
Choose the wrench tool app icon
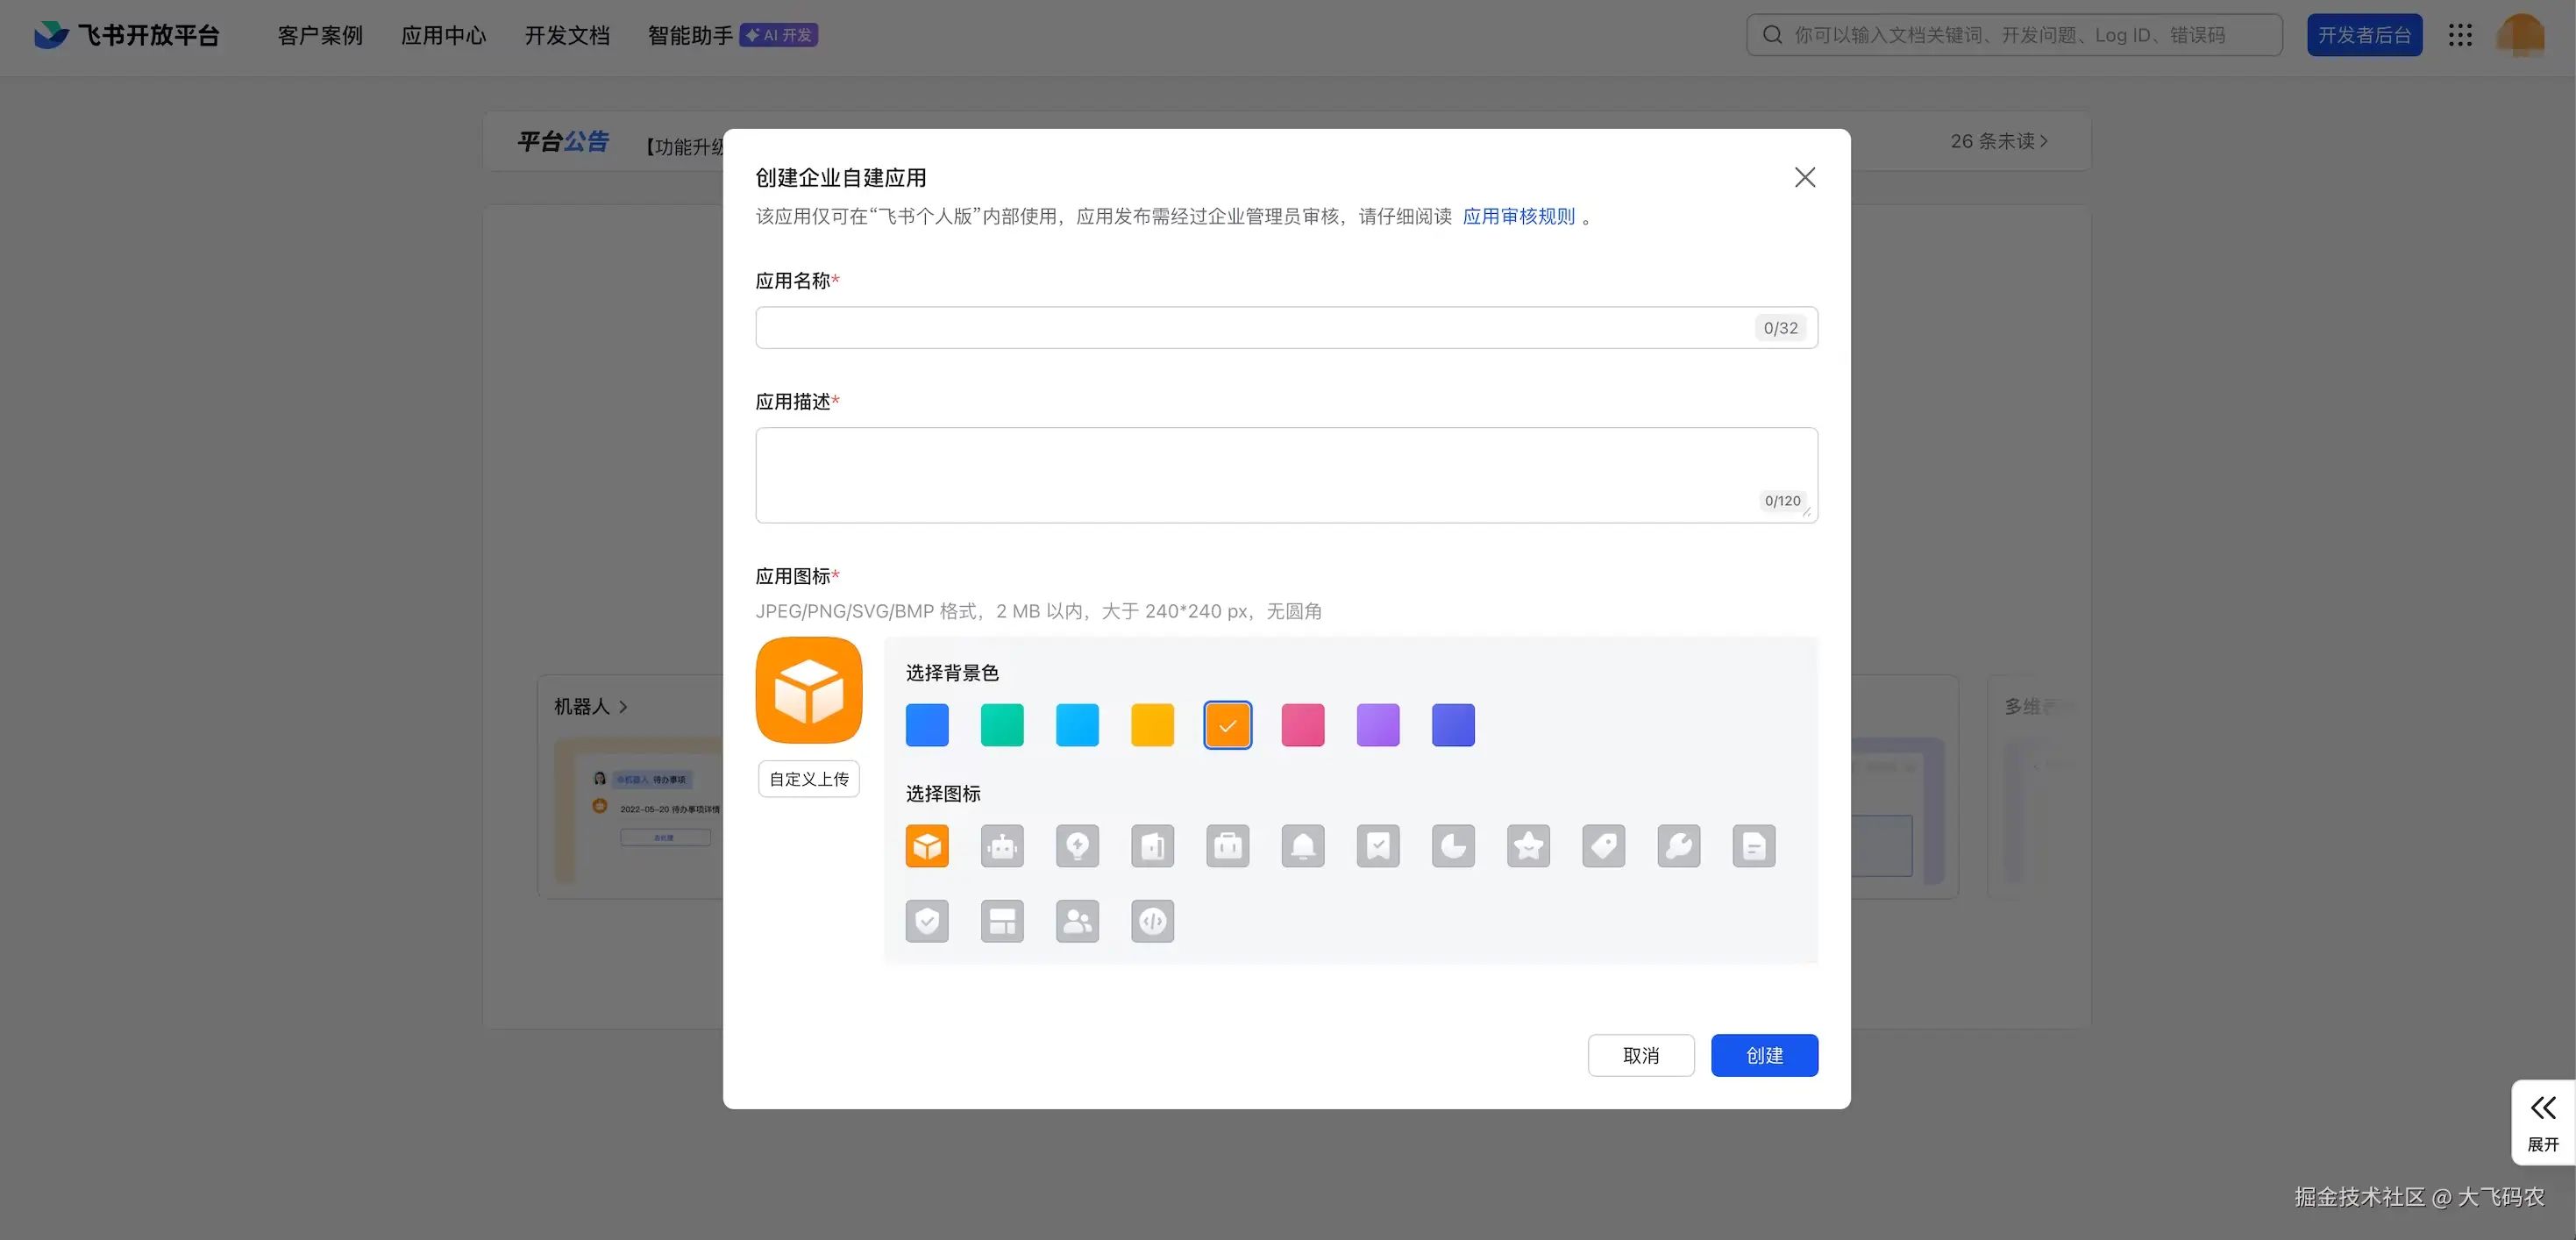tap(1678, 846)
